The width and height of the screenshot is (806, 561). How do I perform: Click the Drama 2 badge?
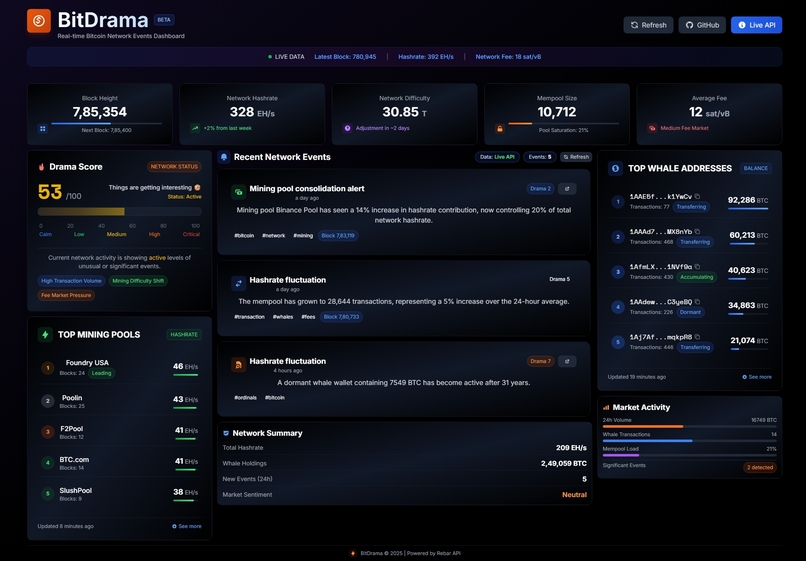coord(540,189)
